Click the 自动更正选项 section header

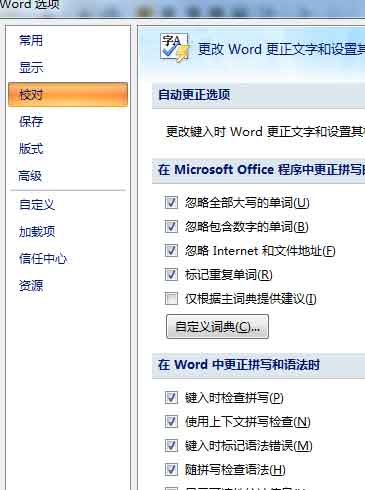(x=194, y=95)
